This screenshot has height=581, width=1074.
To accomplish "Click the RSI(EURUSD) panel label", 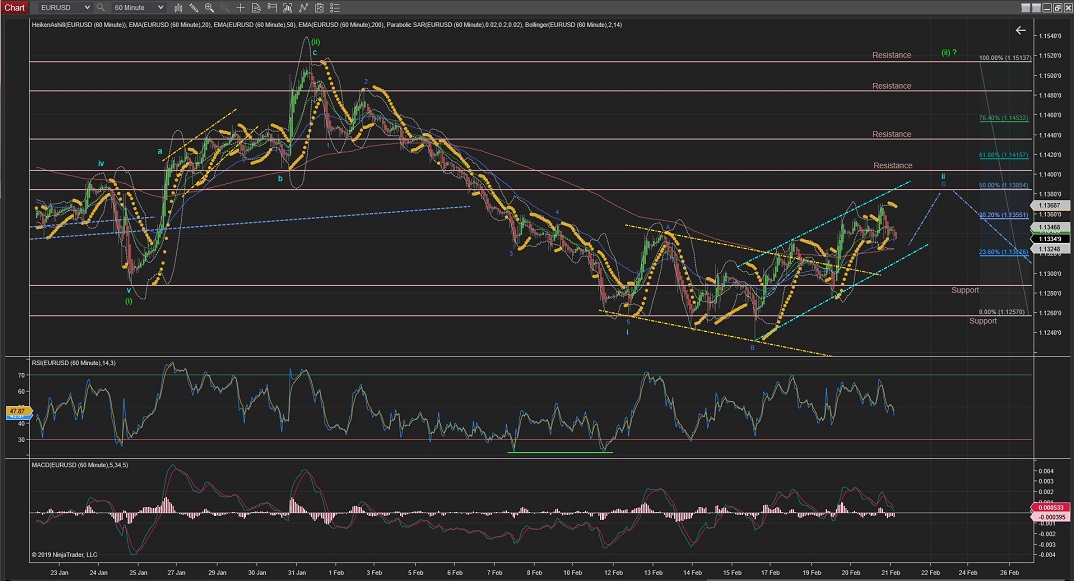I will 73,362.
